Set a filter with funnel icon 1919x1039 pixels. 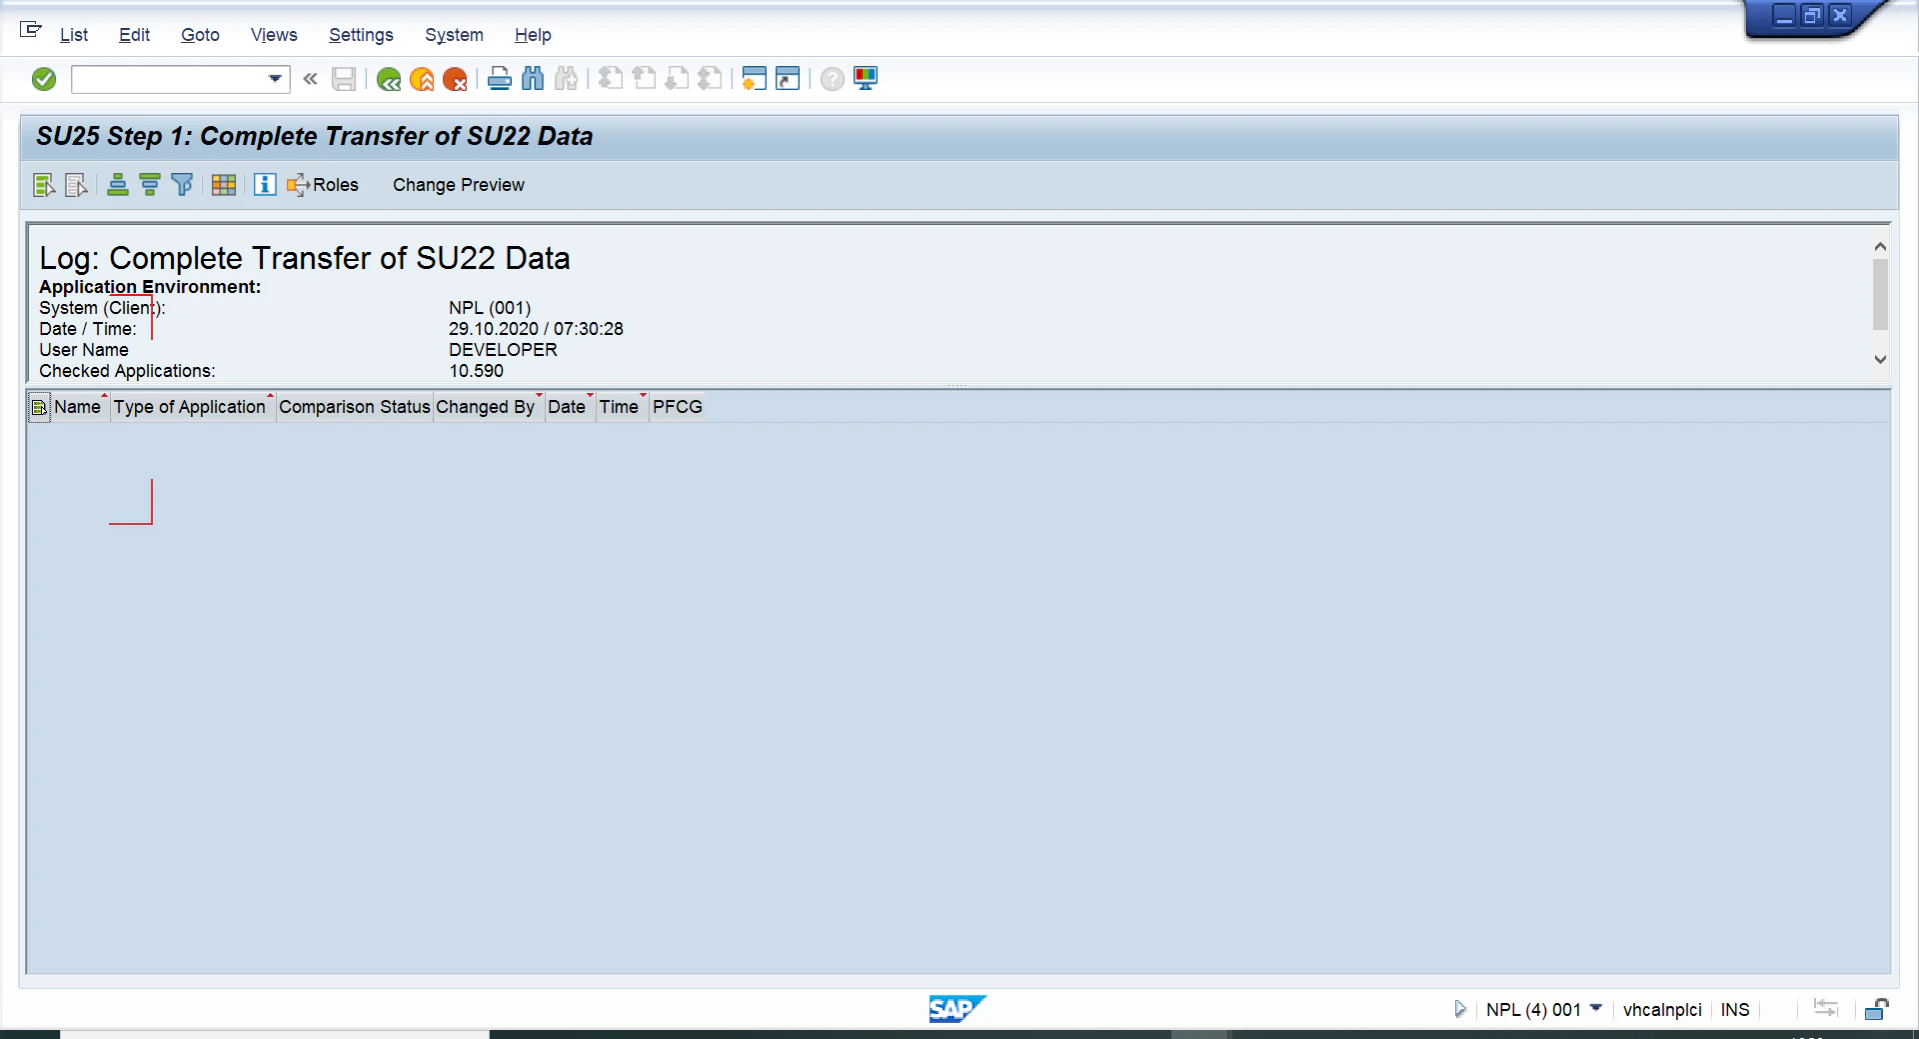click(x=182, y=185)
